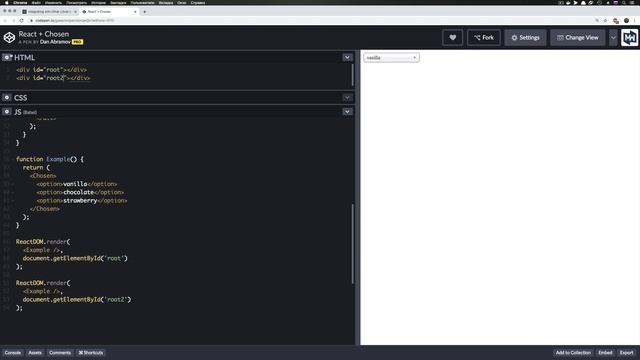Open Chrome three-dot menu
The height and width of the screenshot is (360, 640).
pos(635,20)
